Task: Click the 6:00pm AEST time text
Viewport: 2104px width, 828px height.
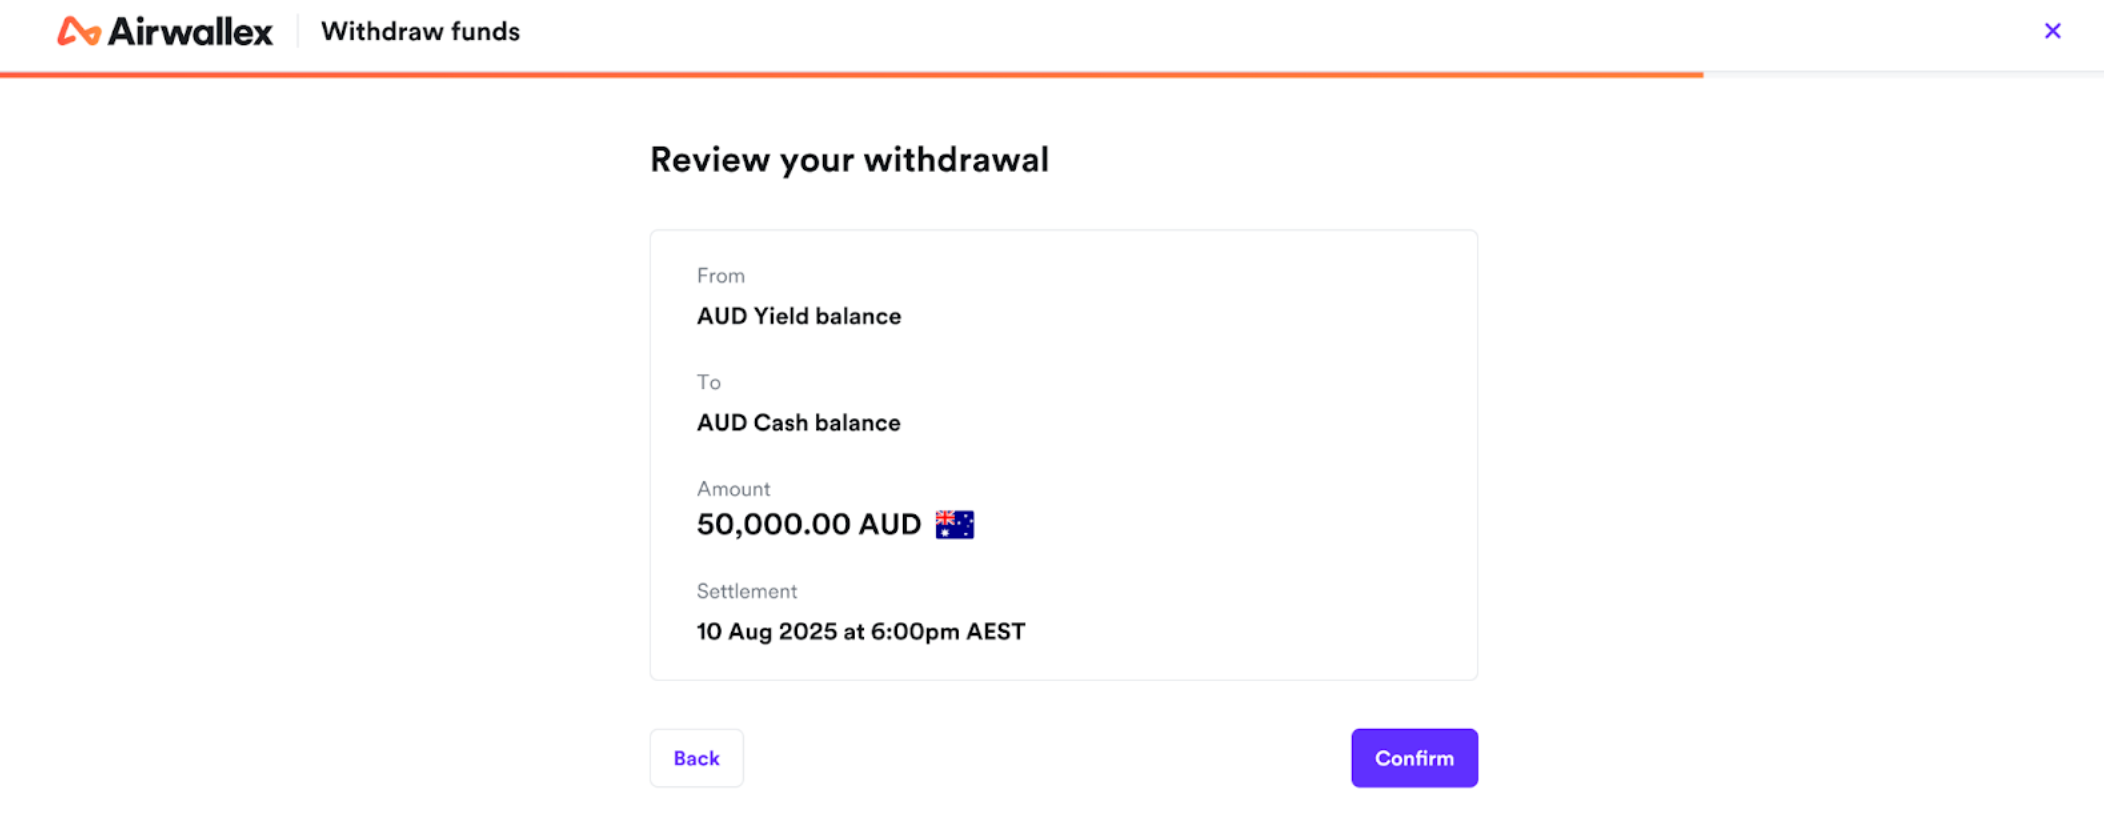Action: tap(948, 632)
